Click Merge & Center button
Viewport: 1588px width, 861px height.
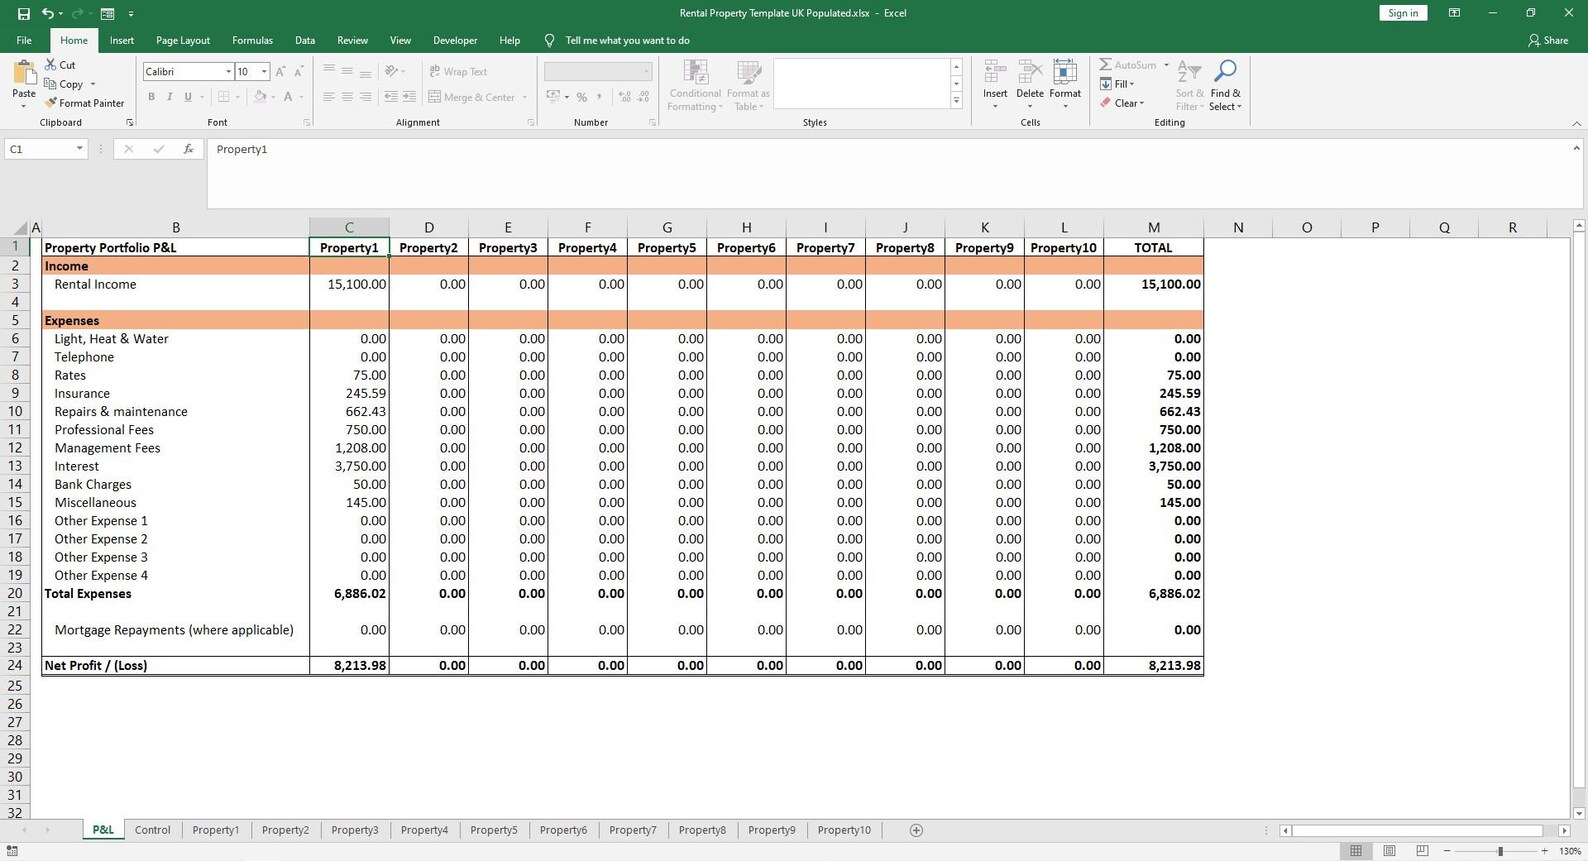coord(472,97)
